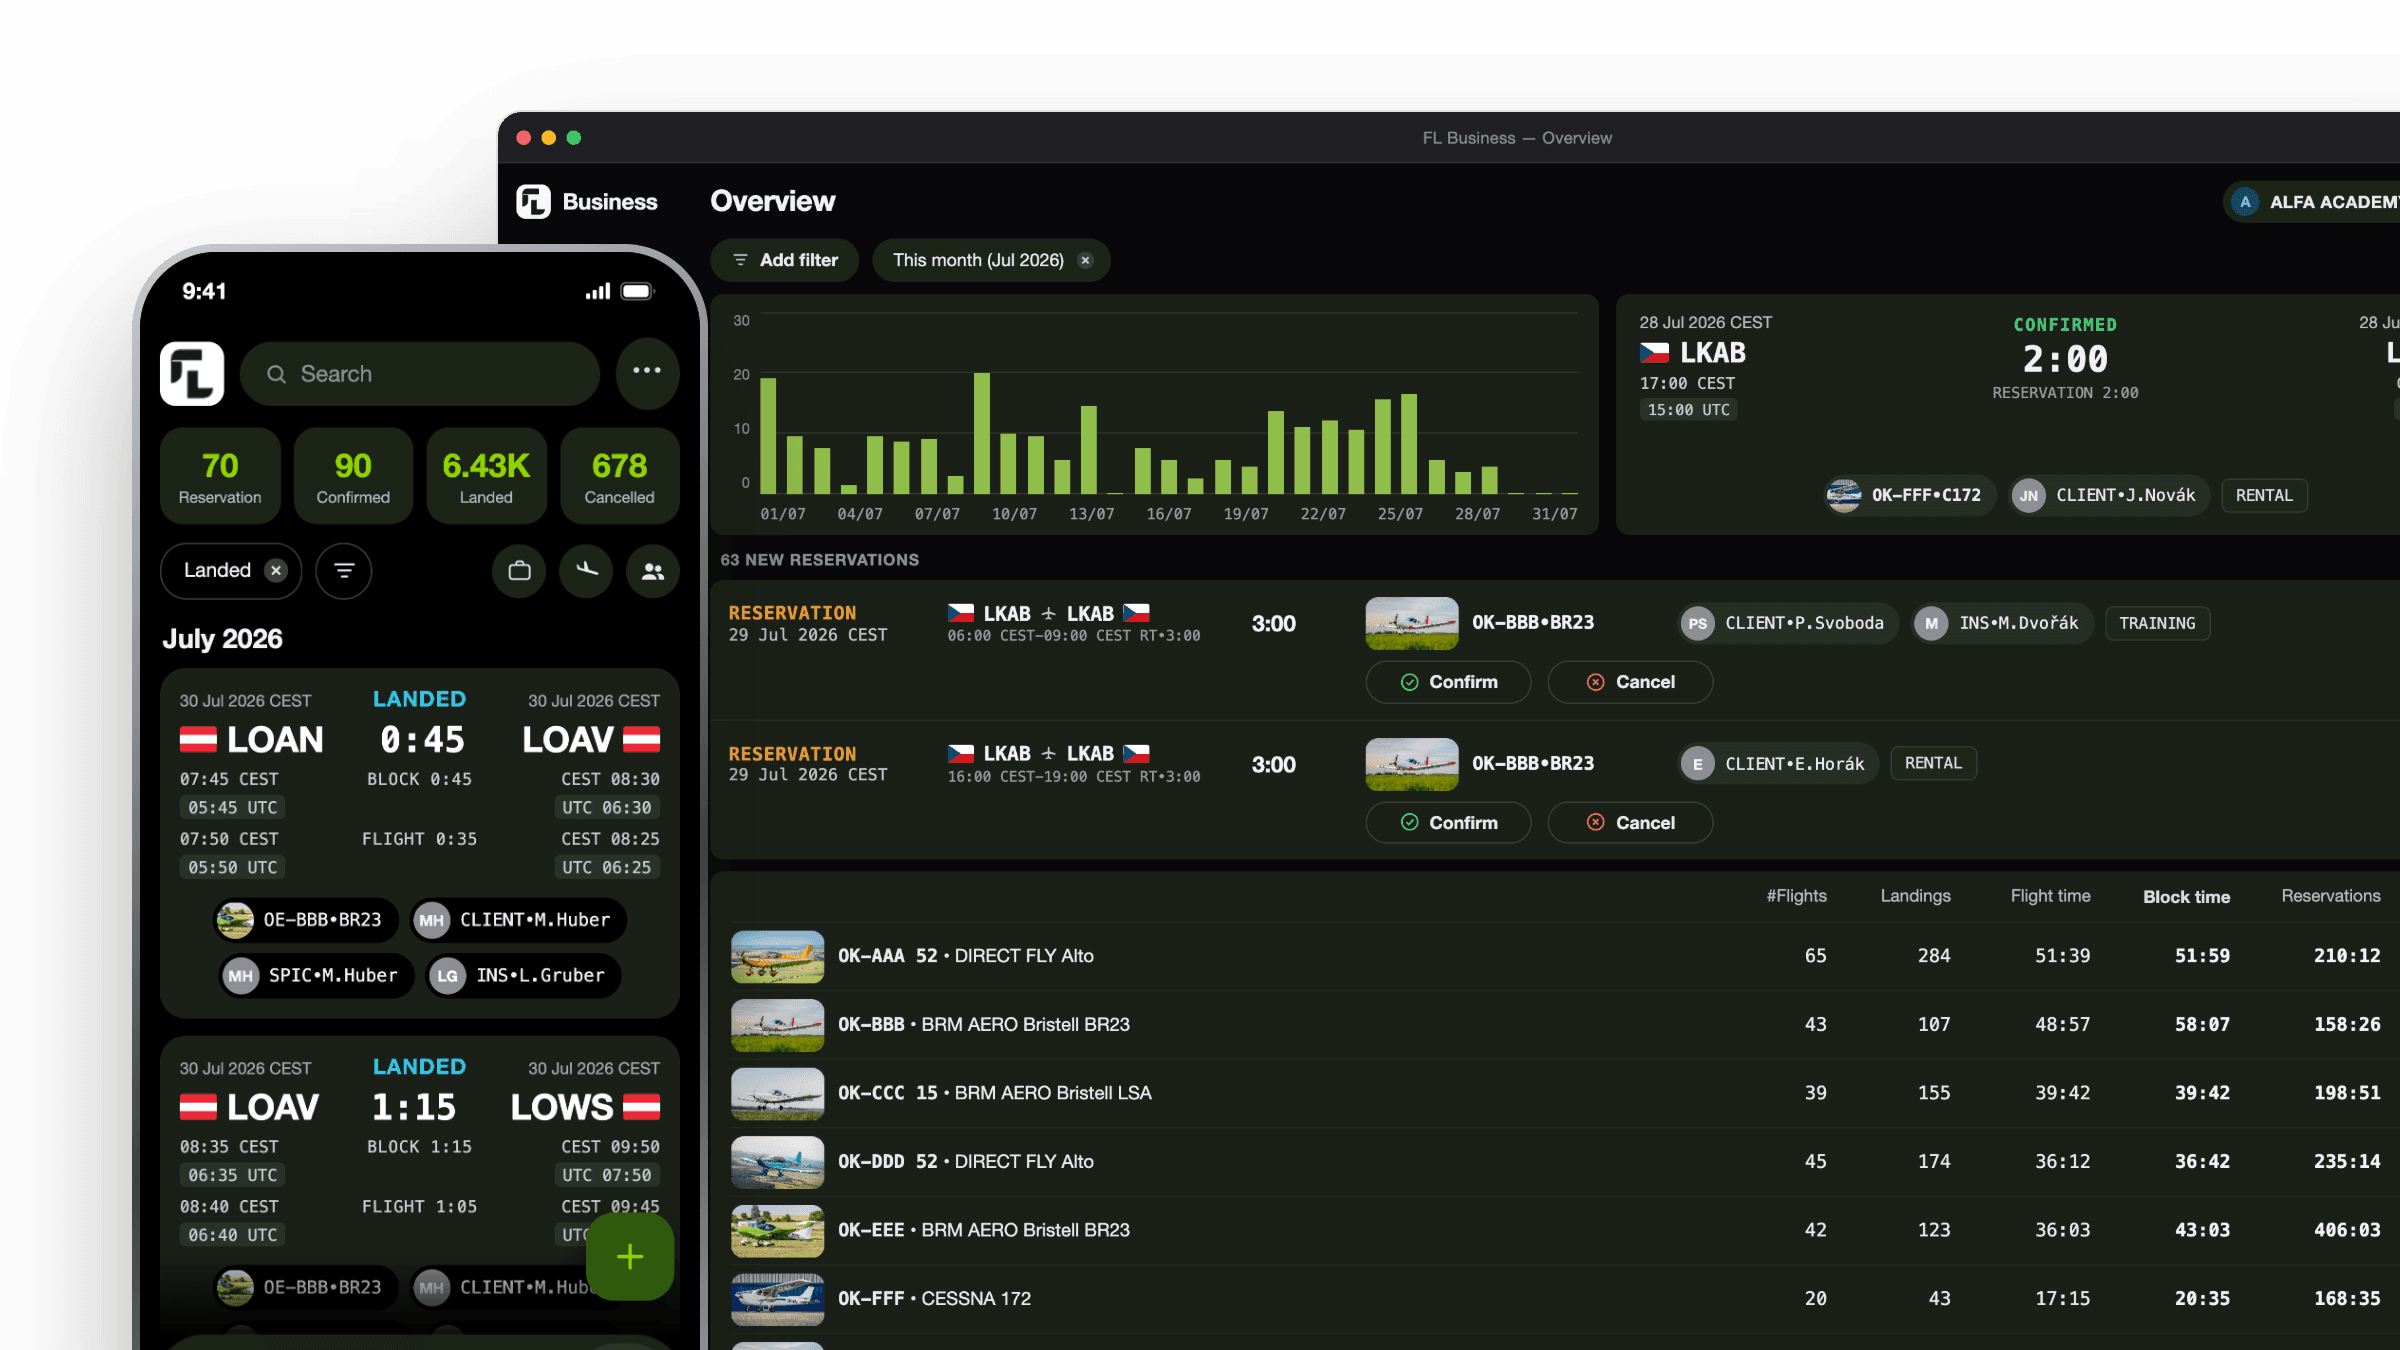This screenshot has height=1350, width=2400.
Task: Open the OK-CCC aircraft thumbnail
Action: pyautogui.click(x=777, y=1093)
